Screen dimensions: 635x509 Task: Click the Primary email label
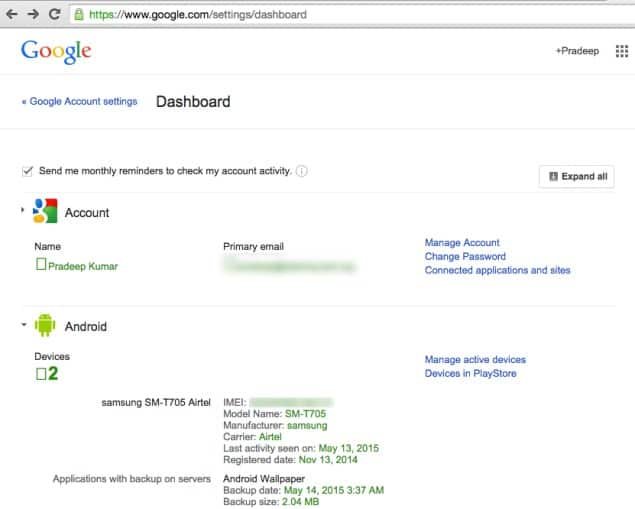tap(253, 247)
